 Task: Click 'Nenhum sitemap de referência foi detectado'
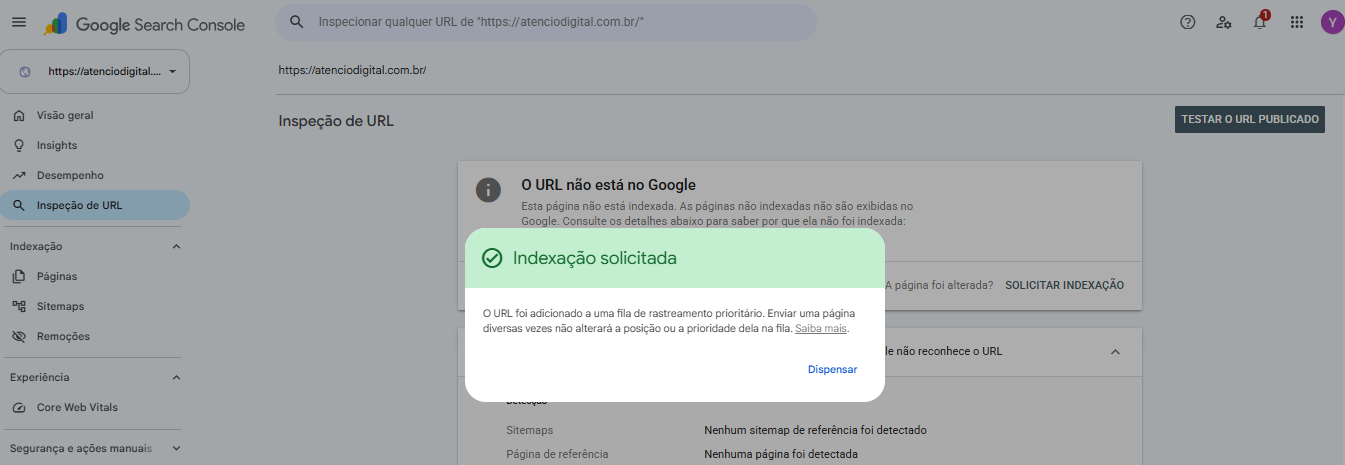815,430
